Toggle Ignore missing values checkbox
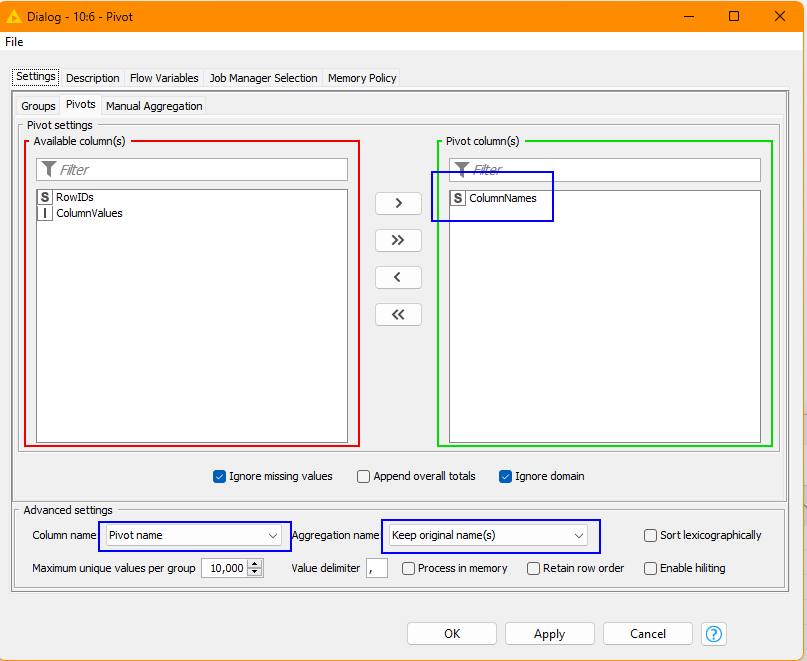This screenshot has width=807, height=661. [220, 477]
